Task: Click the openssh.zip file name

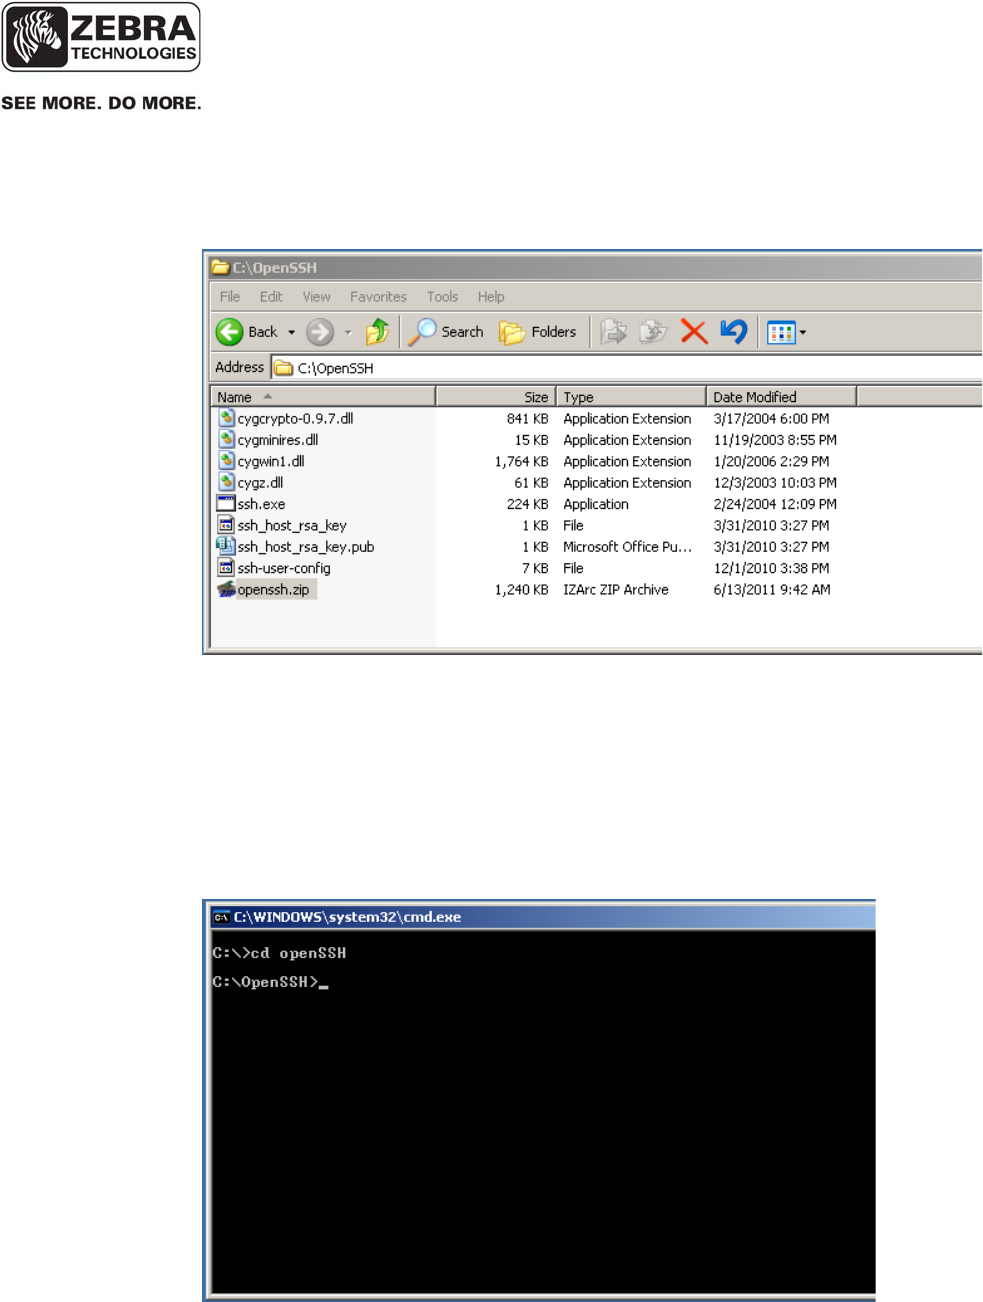Action: click(273, 590)
